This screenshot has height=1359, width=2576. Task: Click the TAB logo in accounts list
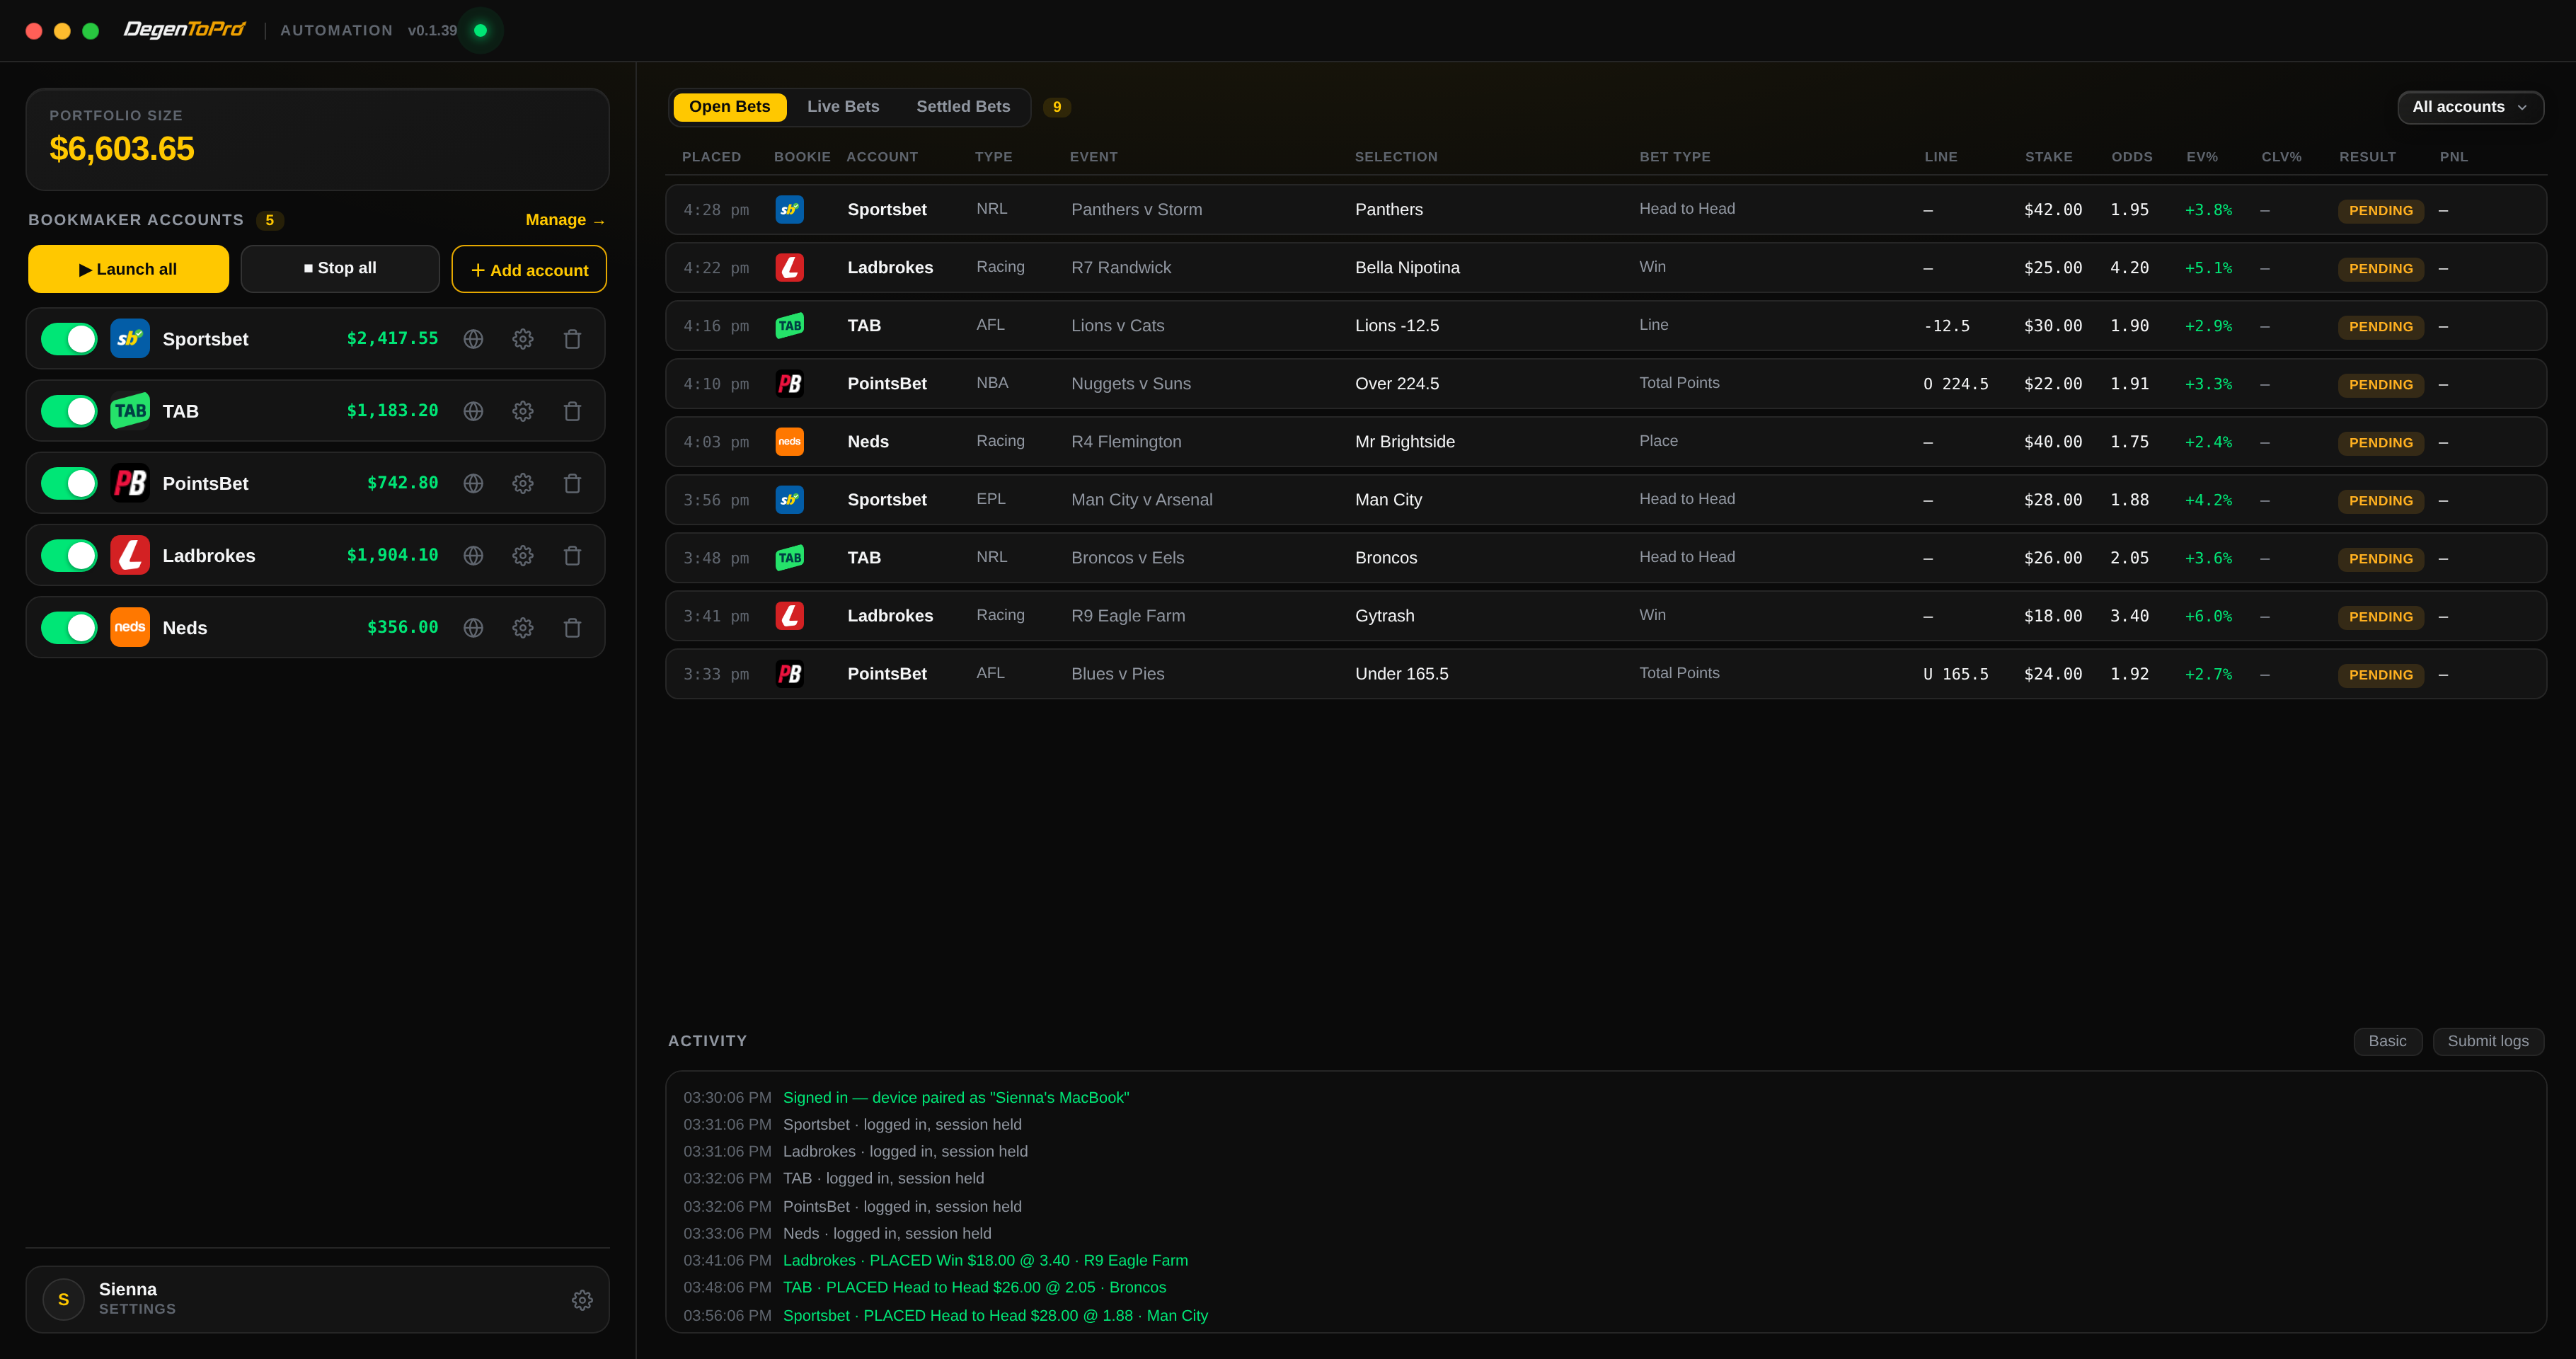tap(130, 411)
